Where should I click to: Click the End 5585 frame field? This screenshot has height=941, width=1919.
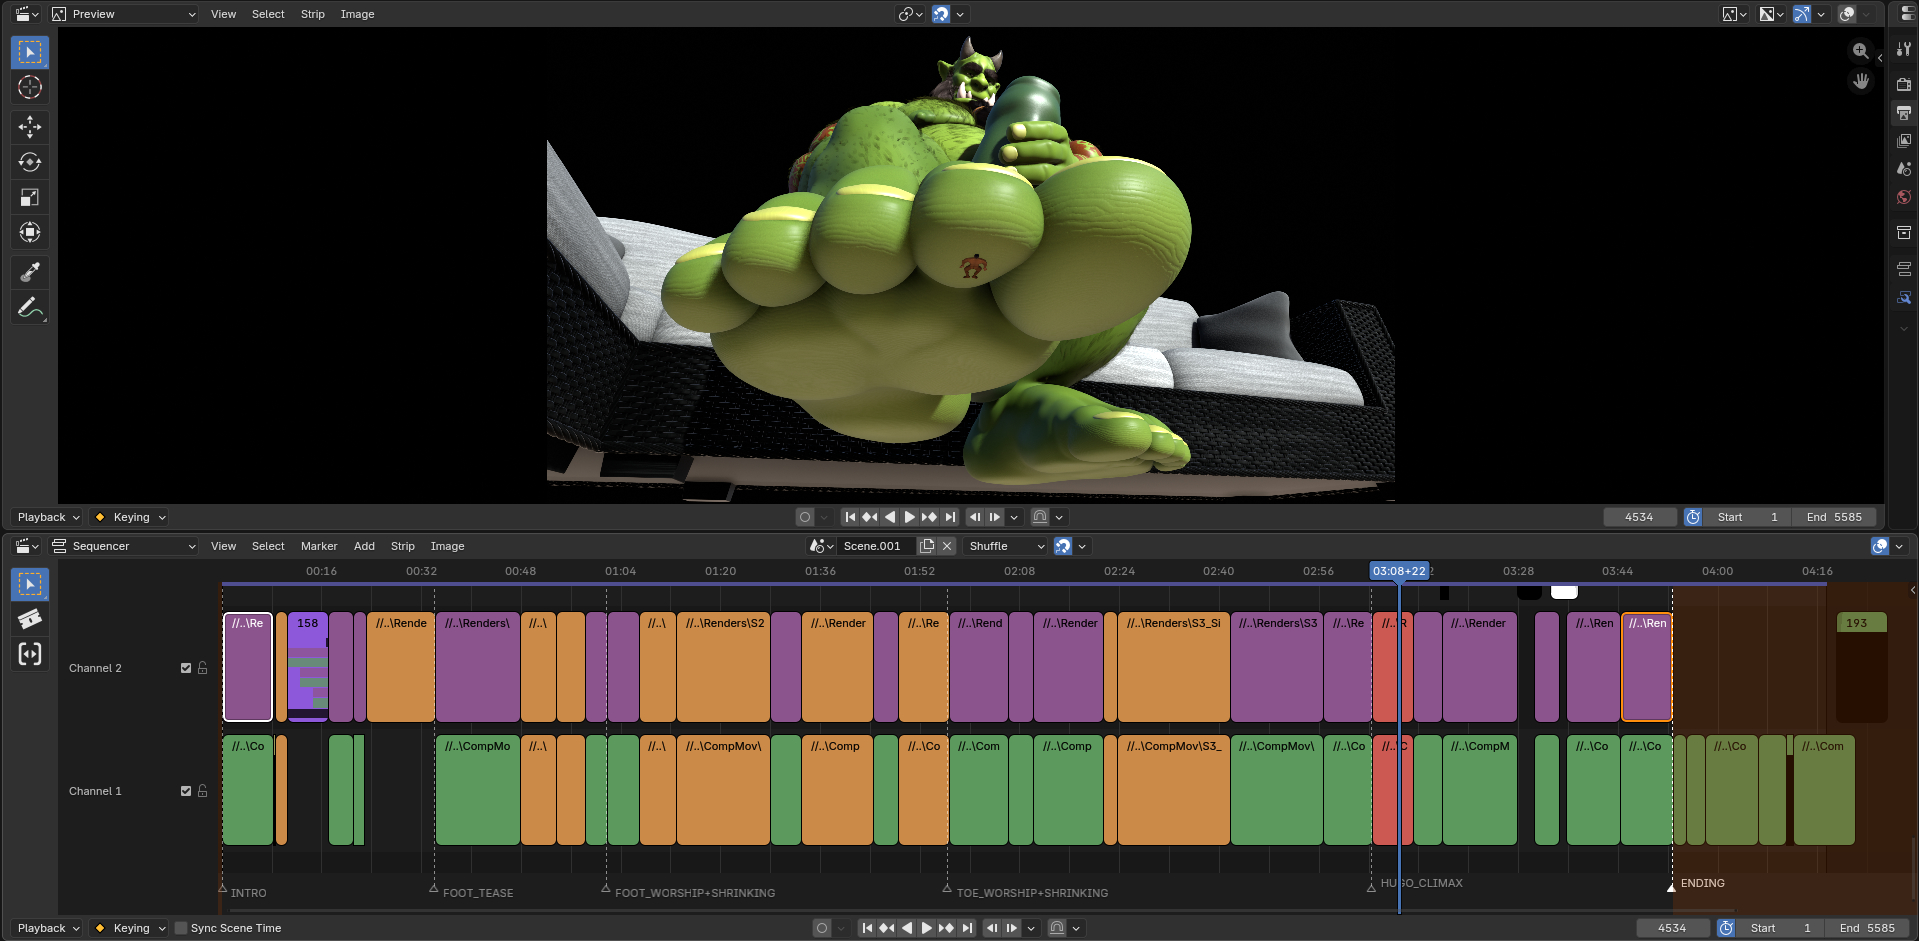click(1834, 517)
